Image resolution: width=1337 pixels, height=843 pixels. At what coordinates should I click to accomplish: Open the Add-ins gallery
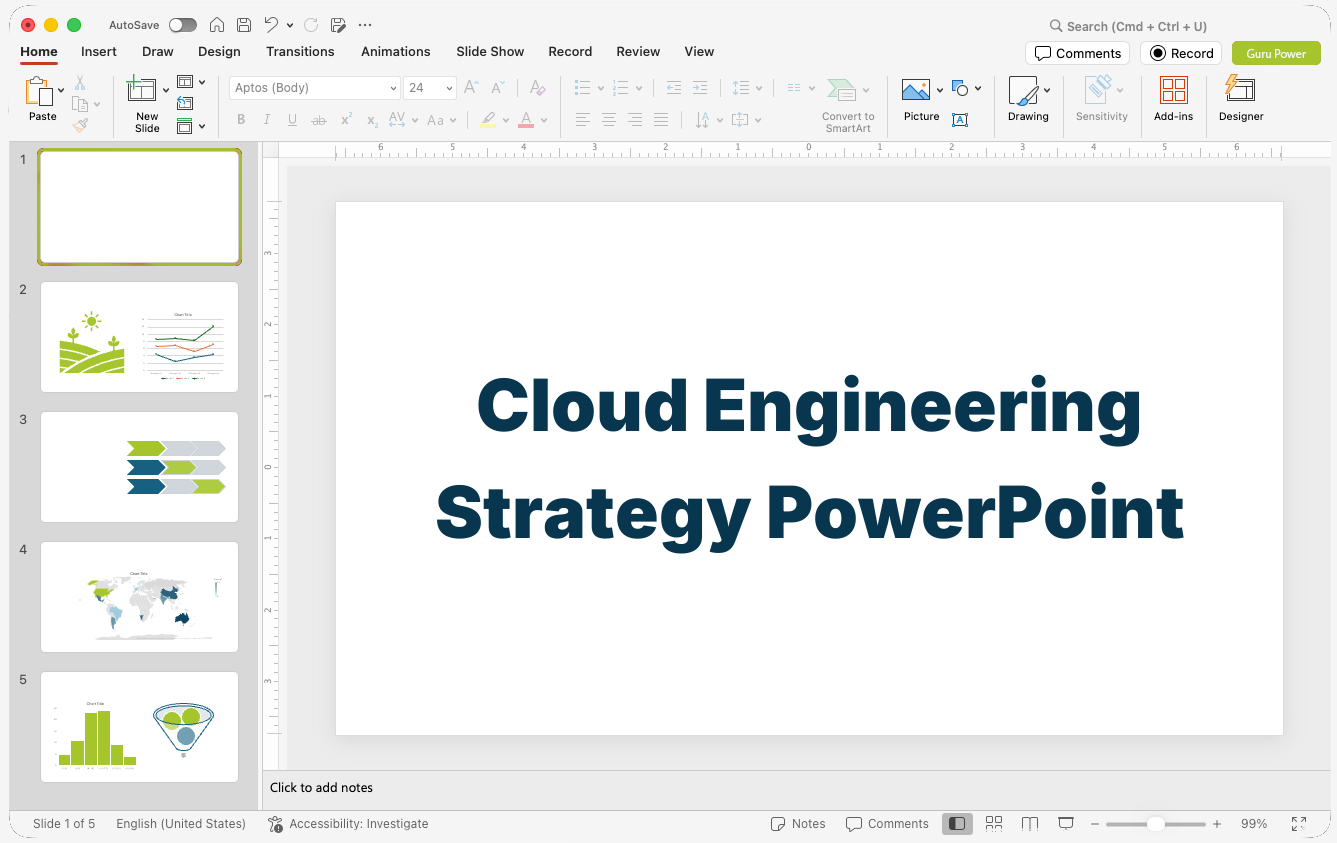(1173, 99)
